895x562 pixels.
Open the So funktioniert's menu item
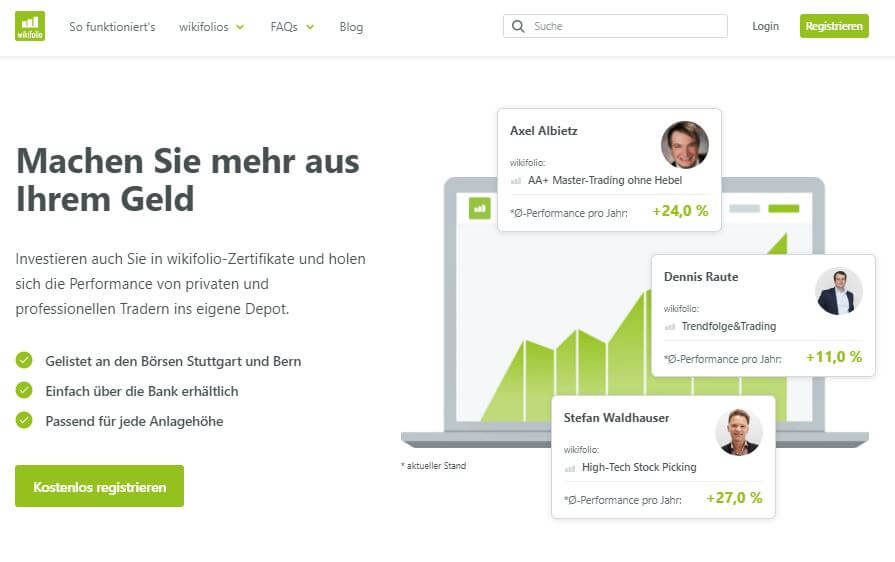112,27
